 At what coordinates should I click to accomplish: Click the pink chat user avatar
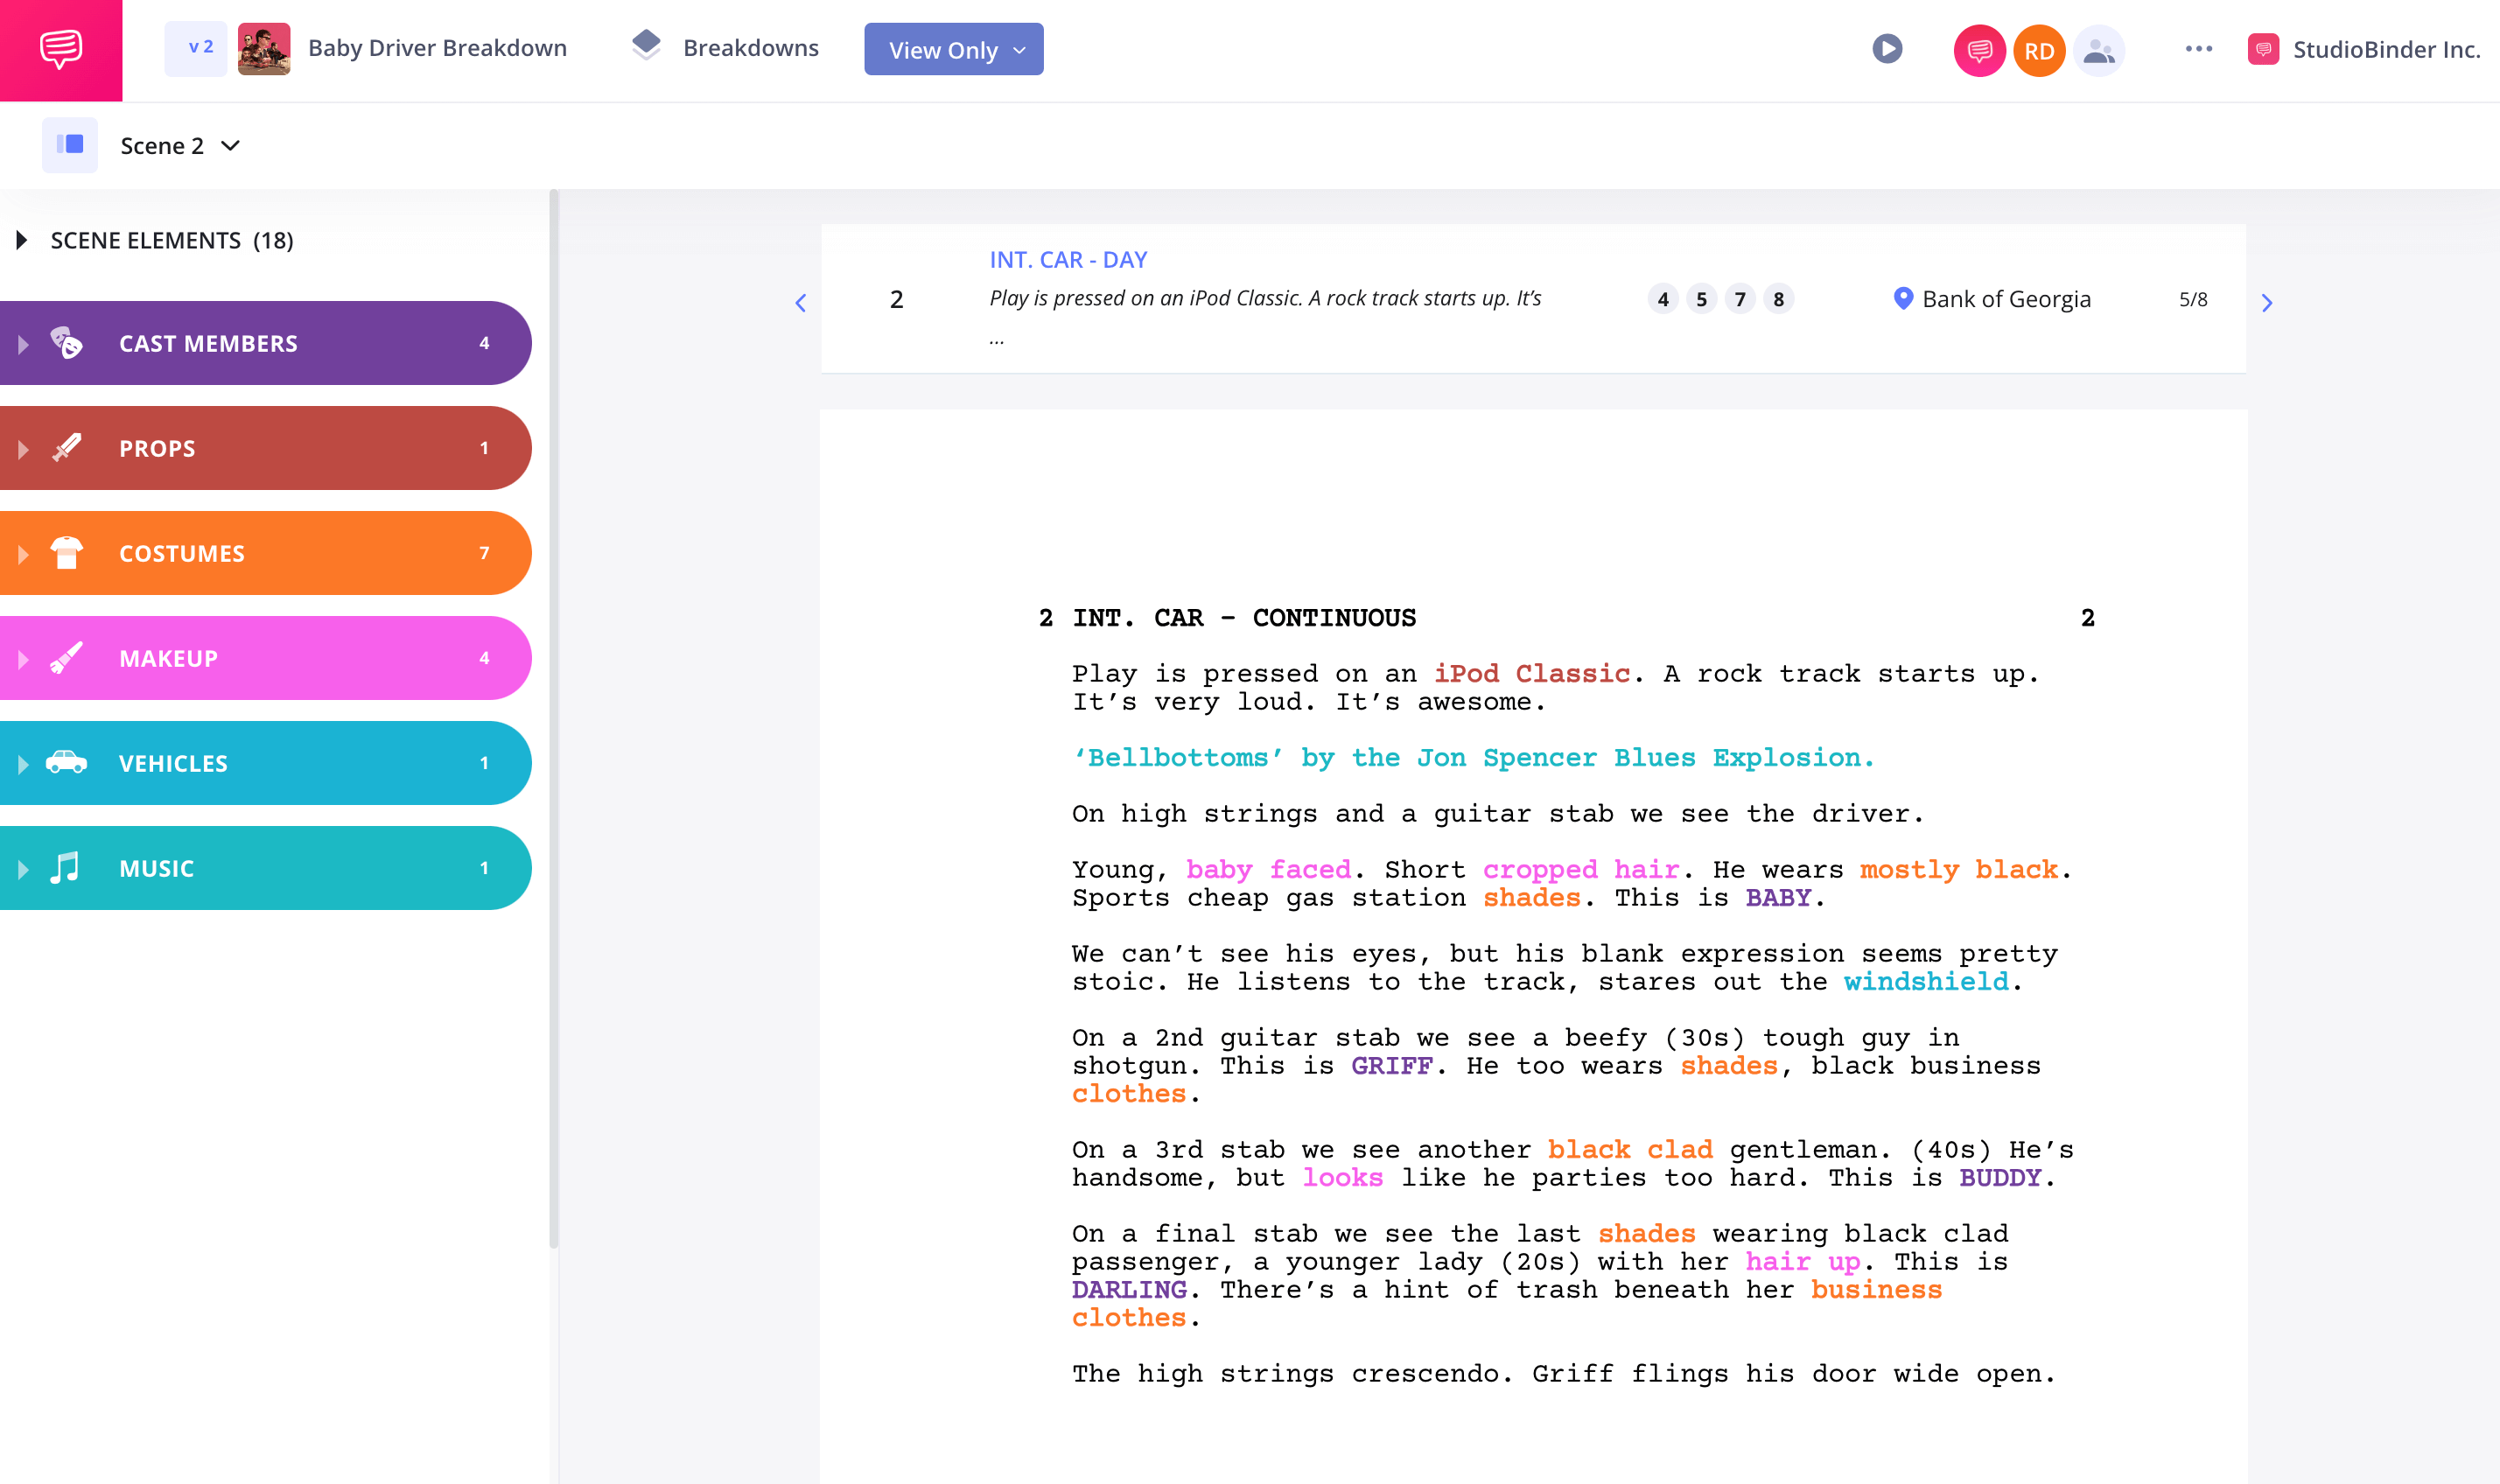pyautogui.click(x=1979, y=50)
